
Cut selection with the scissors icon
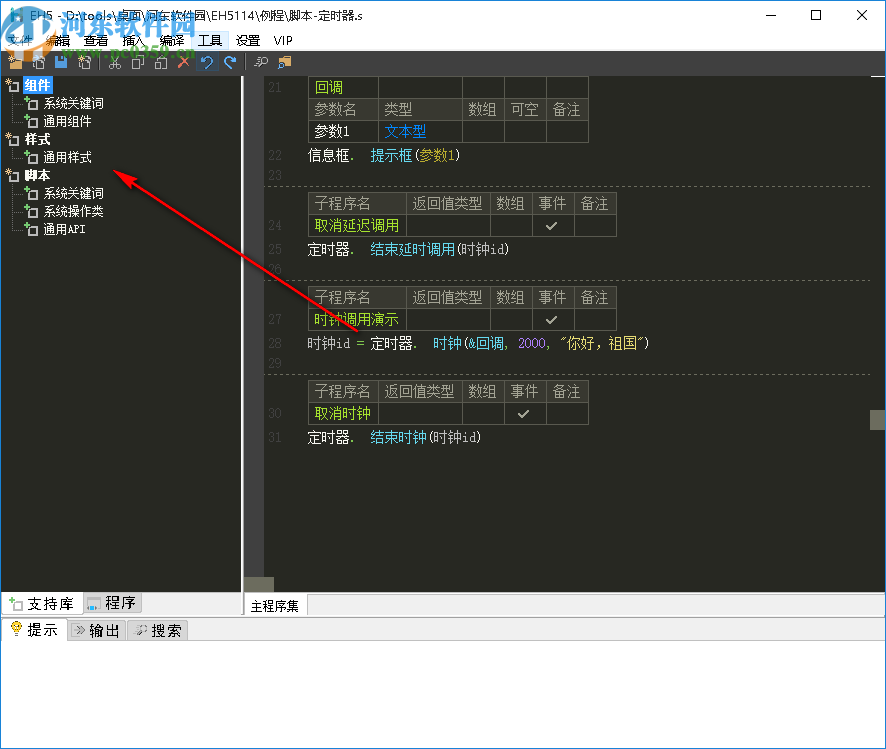[x=115, y=62]
